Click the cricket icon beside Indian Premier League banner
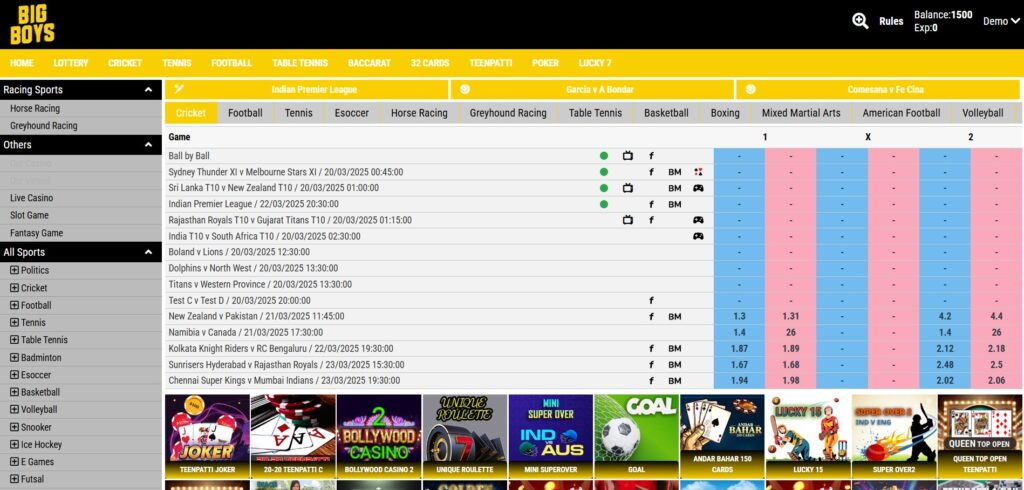The width and height of the screenshot is (1024, 490). [x=179, y=89]
